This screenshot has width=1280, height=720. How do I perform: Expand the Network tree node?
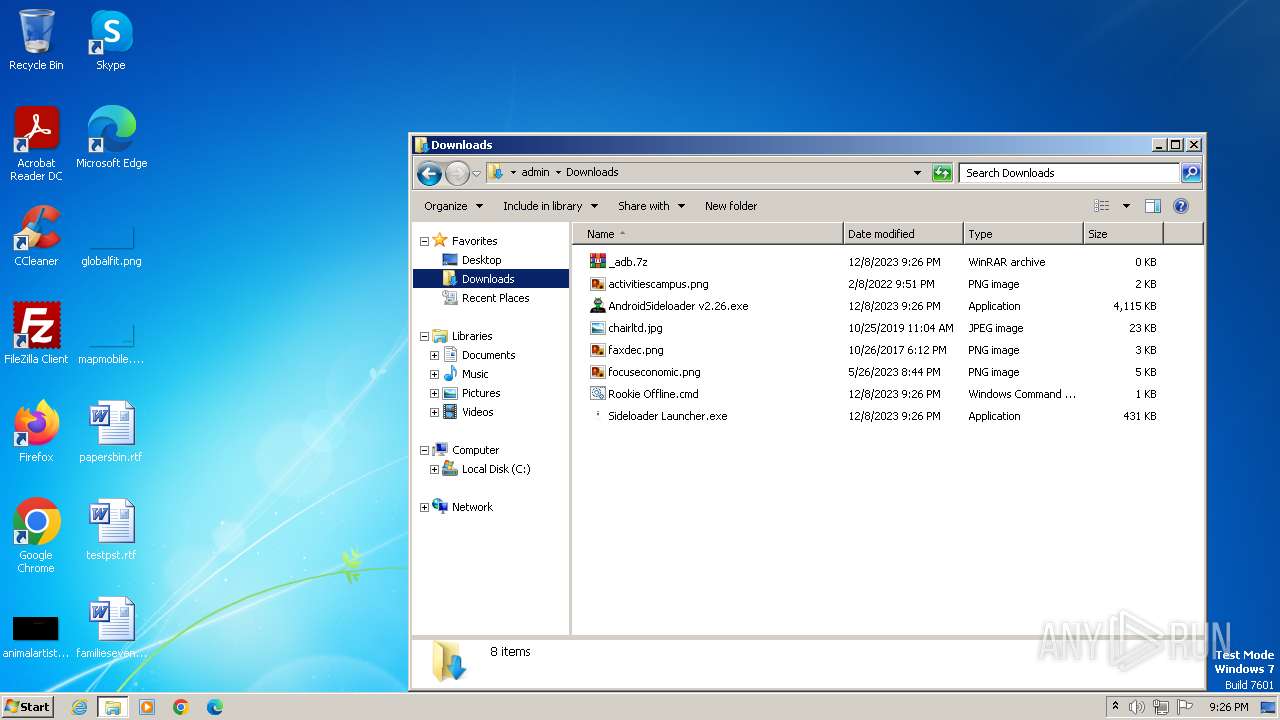(424, 507)
